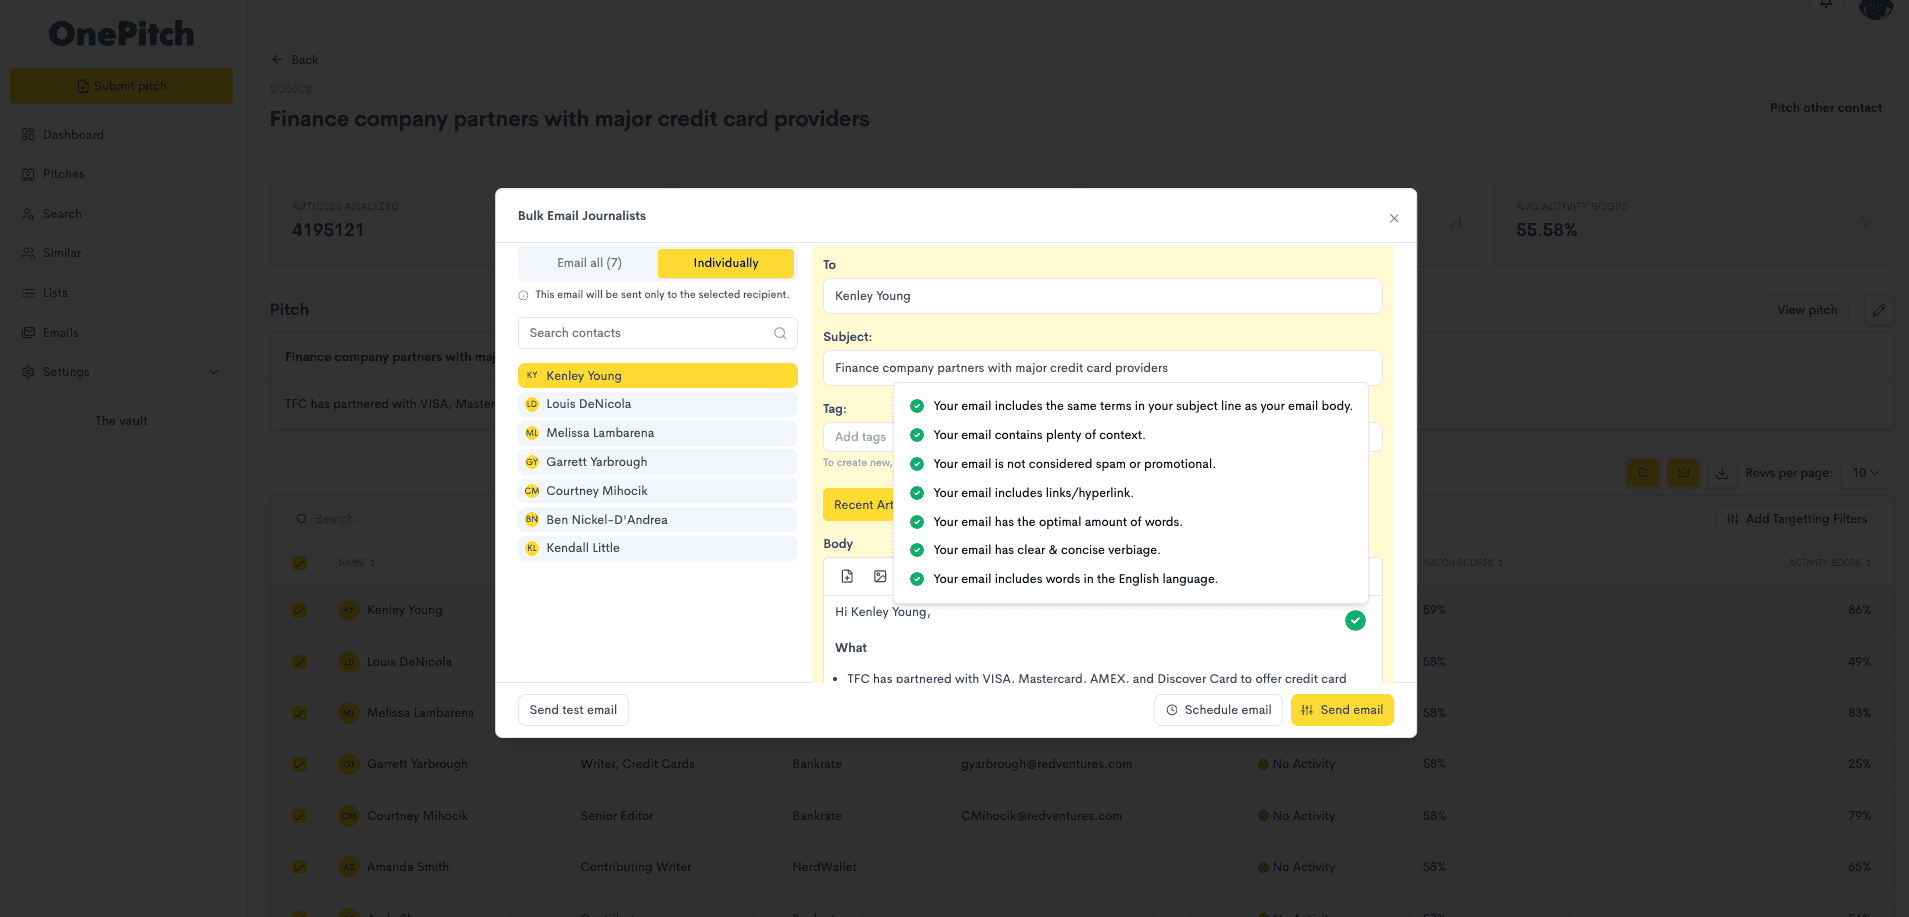1909x917 pixels.
Task: Toggle checkbox for Courtney Mihocik row
Action: 299,816
